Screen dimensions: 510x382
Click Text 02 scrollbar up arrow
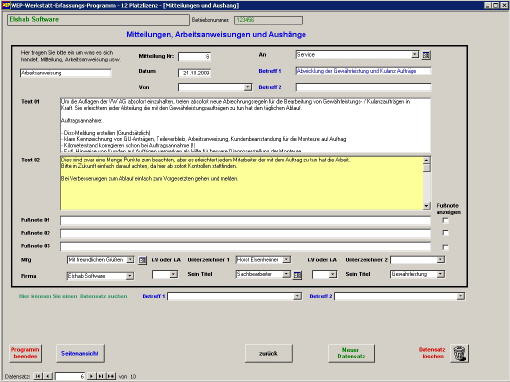coord(427,160)
